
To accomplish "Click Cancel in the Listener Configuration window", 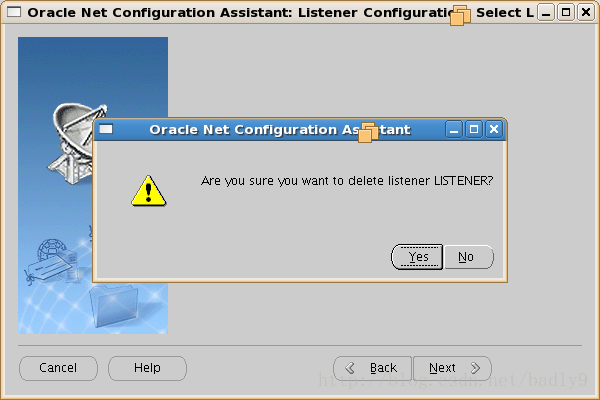I will (x=58, y=368).
